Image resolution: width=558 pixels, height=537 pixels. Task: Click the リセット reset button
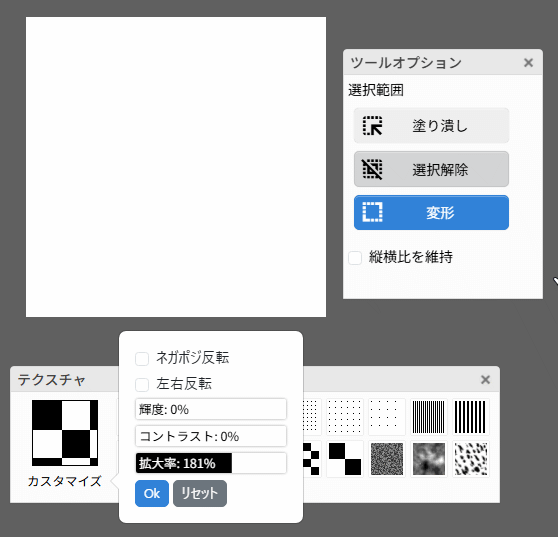(200, 494)
